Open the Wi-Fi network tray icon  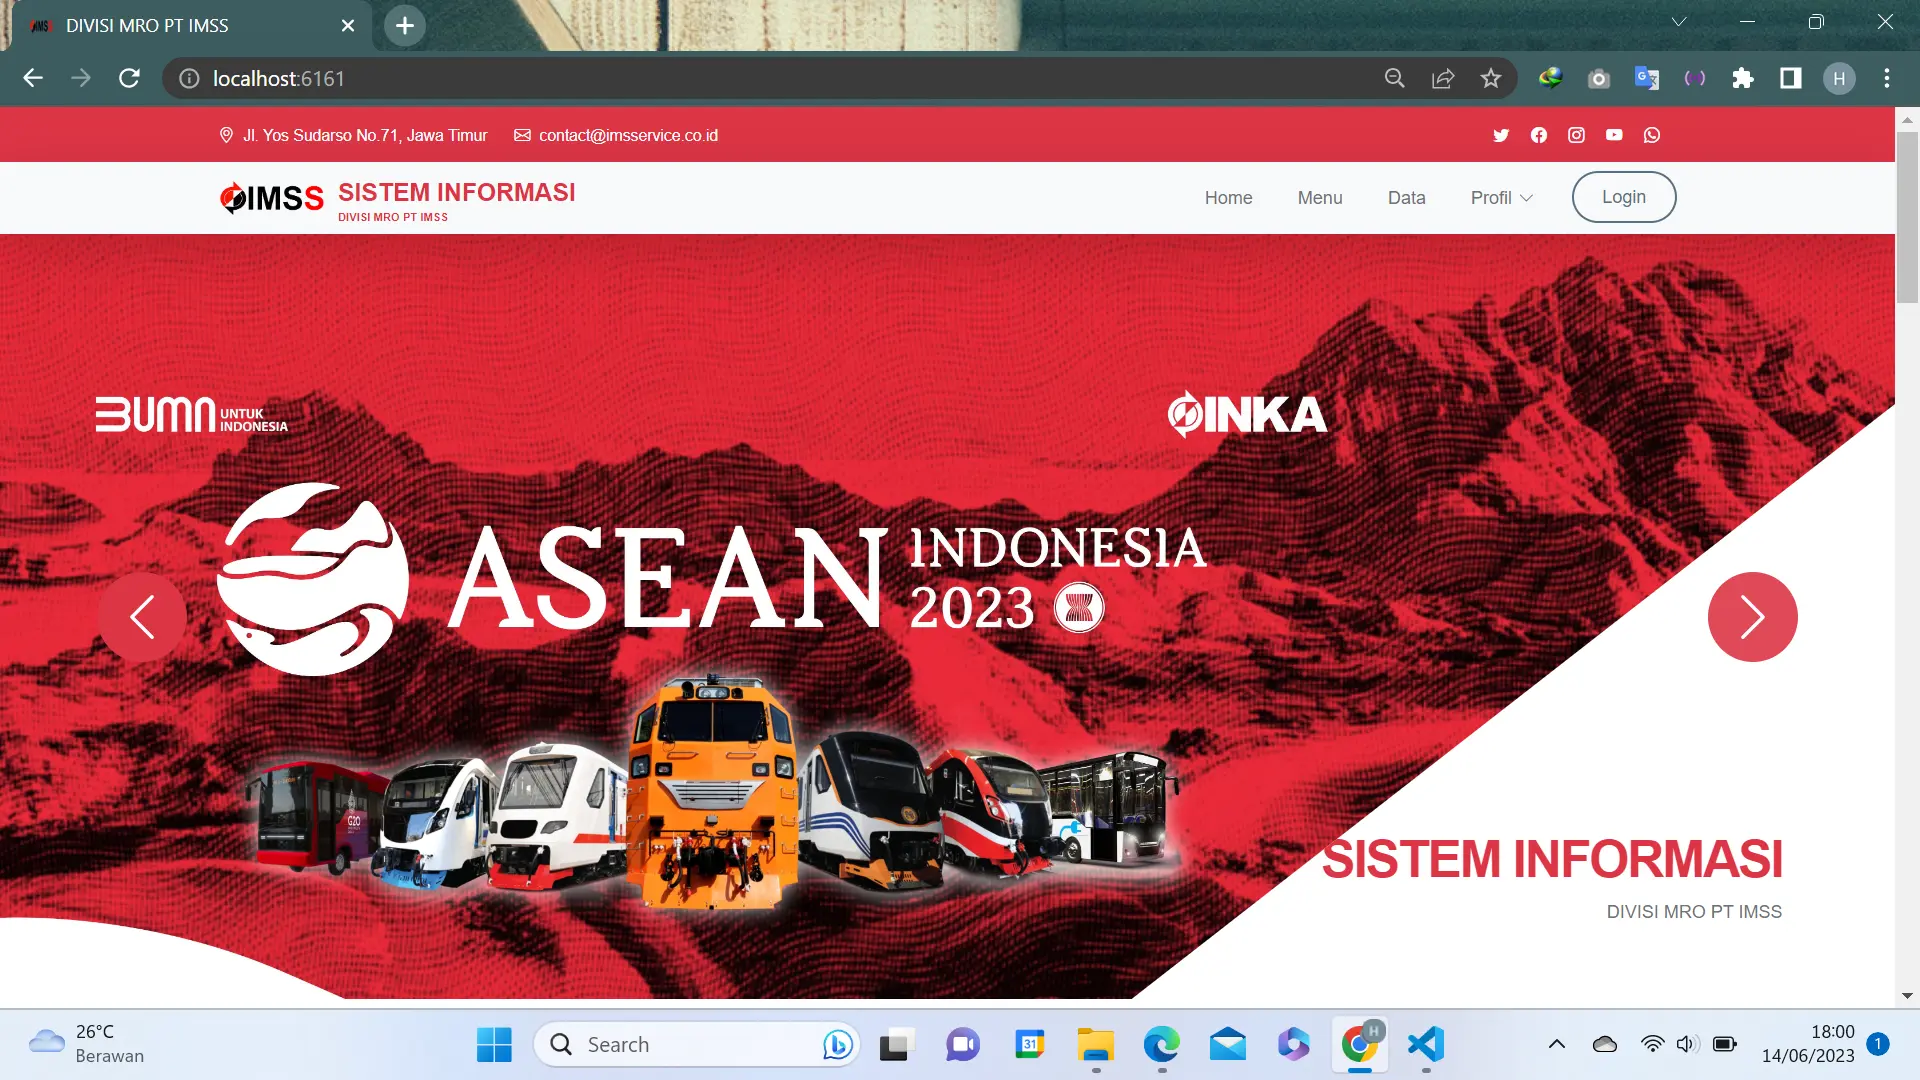1652,1044
